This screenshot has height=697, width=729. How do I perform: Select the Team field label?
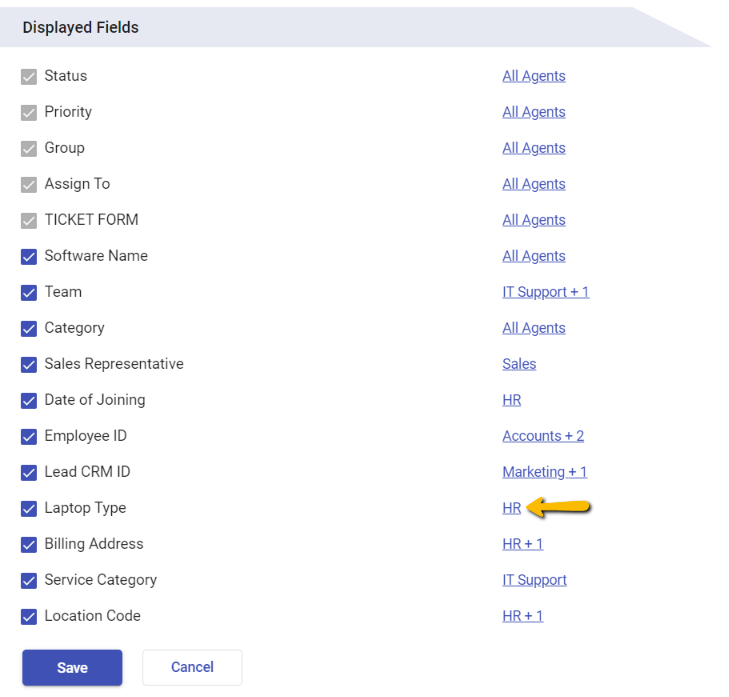[x=63, y=292]
